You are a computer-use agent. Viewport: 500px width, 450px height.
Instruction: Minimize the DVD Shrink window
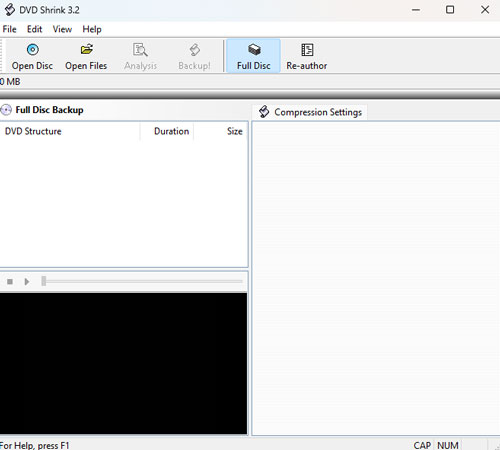416,10
